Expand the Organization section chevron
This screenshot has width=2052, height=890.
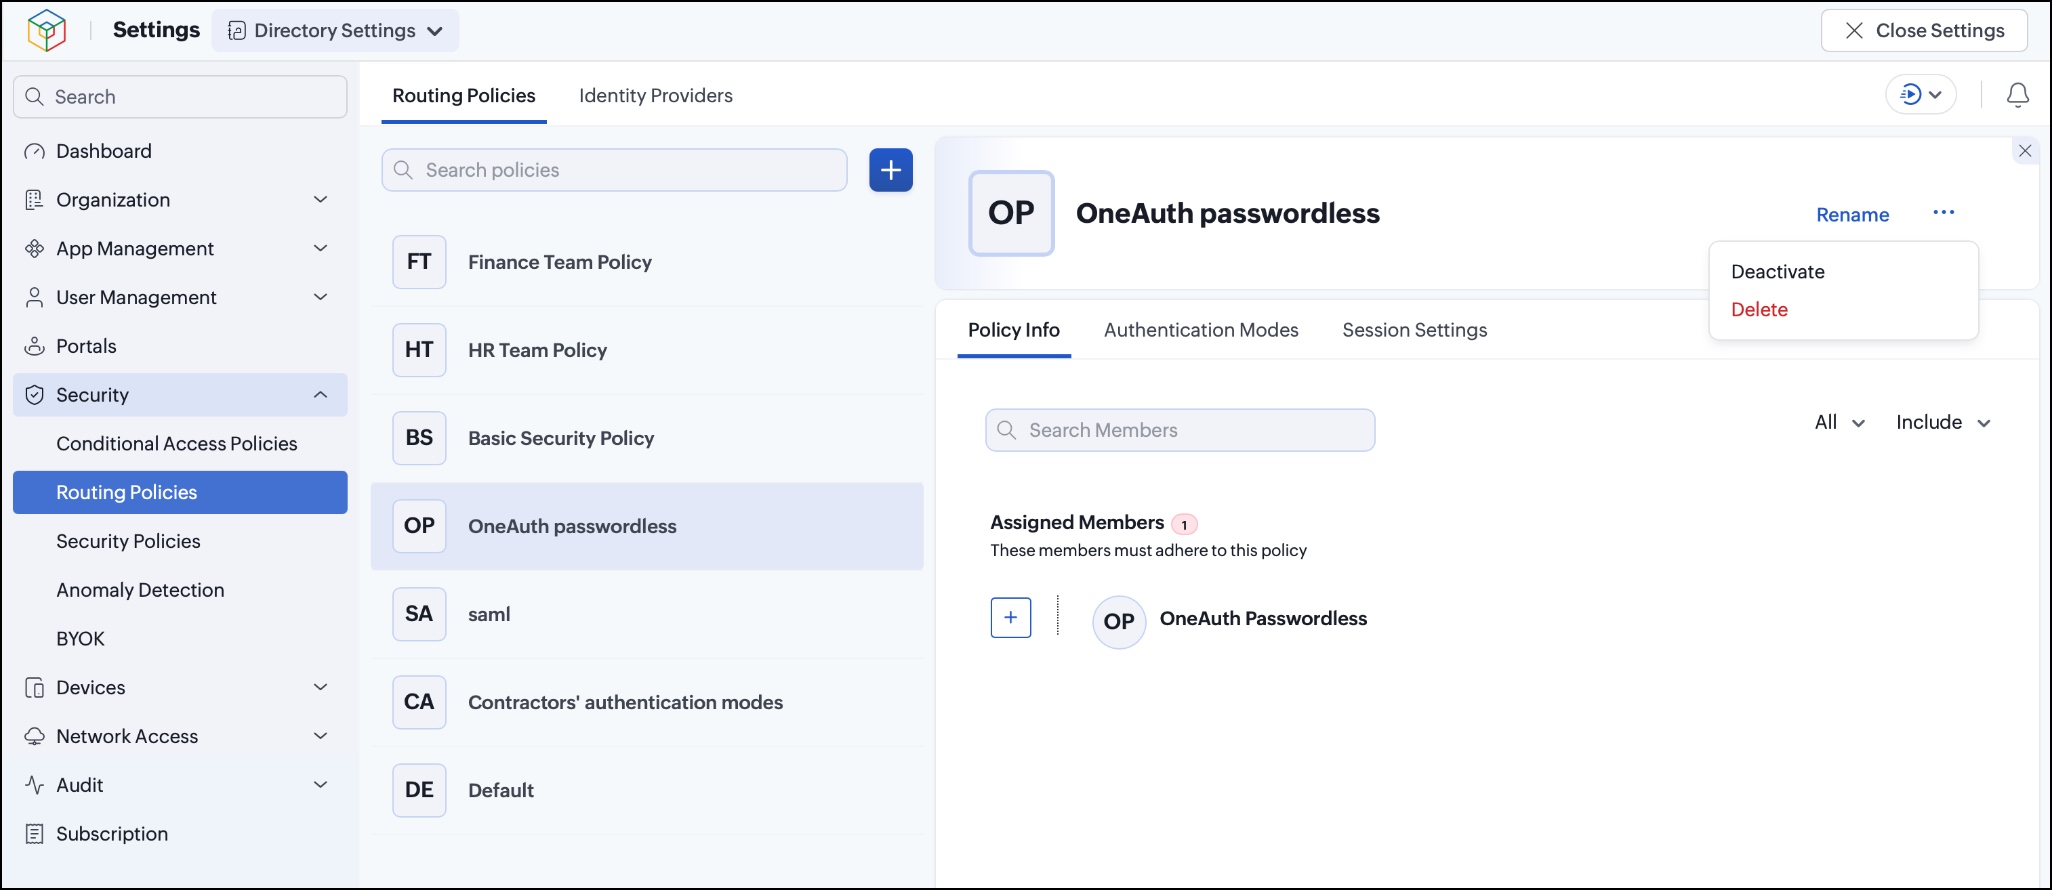pyautogui.click(x=321, y=200)
